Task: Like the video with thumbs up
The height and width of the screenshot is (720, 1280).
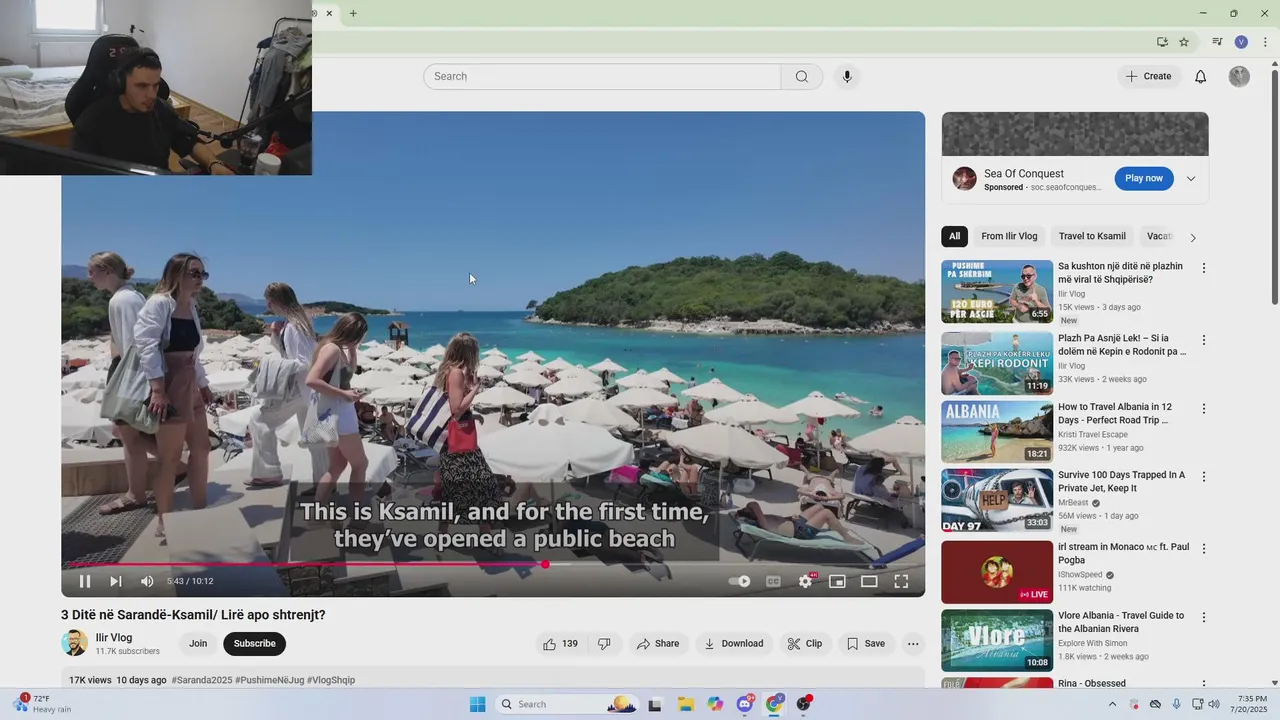Action: [x=561, y=644]
